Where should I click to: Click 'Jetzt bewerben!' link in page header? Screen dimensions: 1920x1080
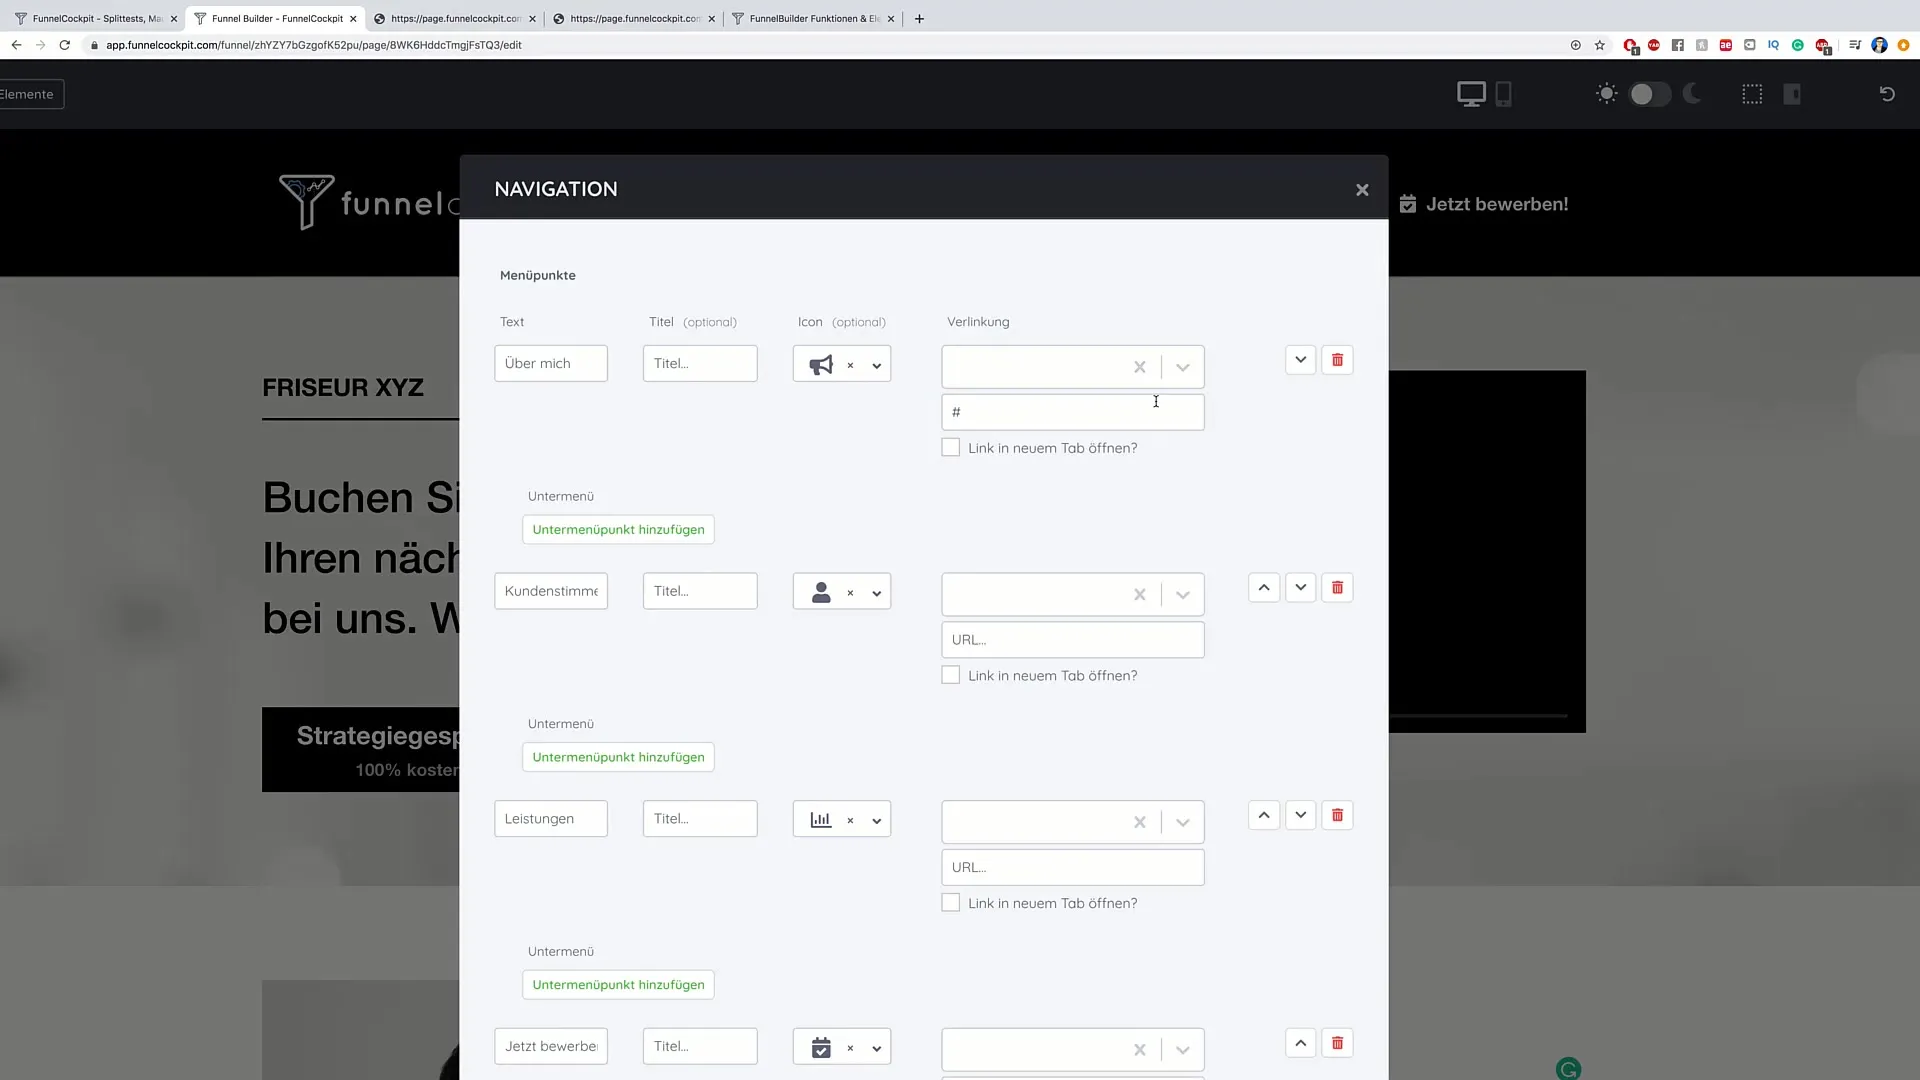pos(1484,204)
